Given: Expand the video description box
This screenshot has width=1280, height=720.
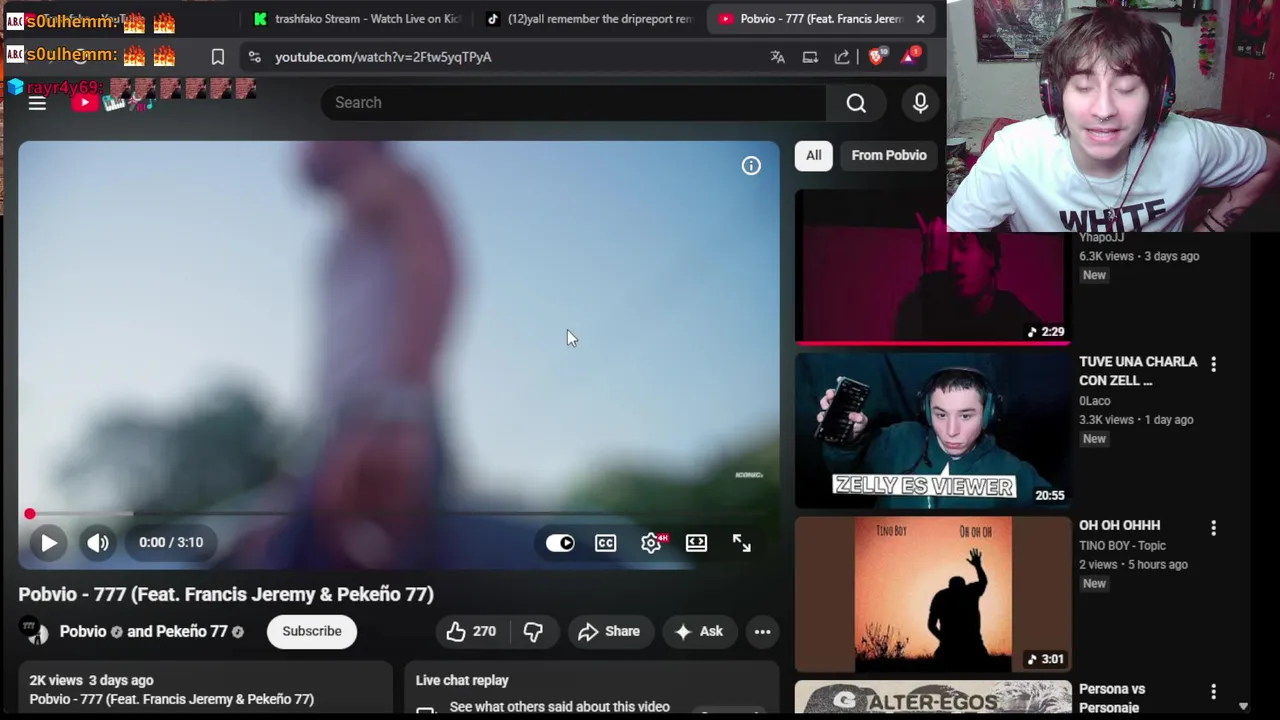Looking at the screenshot, I should pyautogui.click(x=205, y=689).
